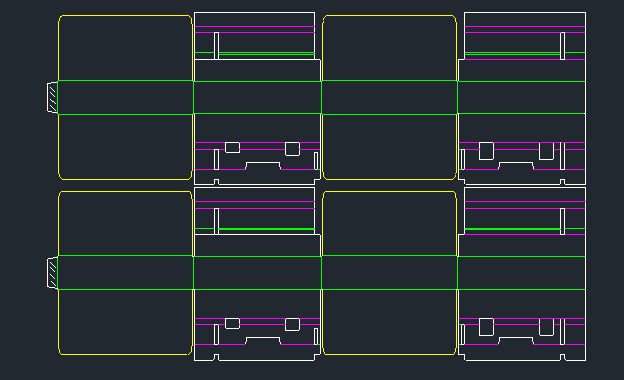The image size is (624, 380).
Task: Select the left square cutout in the lower-left die
Action: coord(232,323)
